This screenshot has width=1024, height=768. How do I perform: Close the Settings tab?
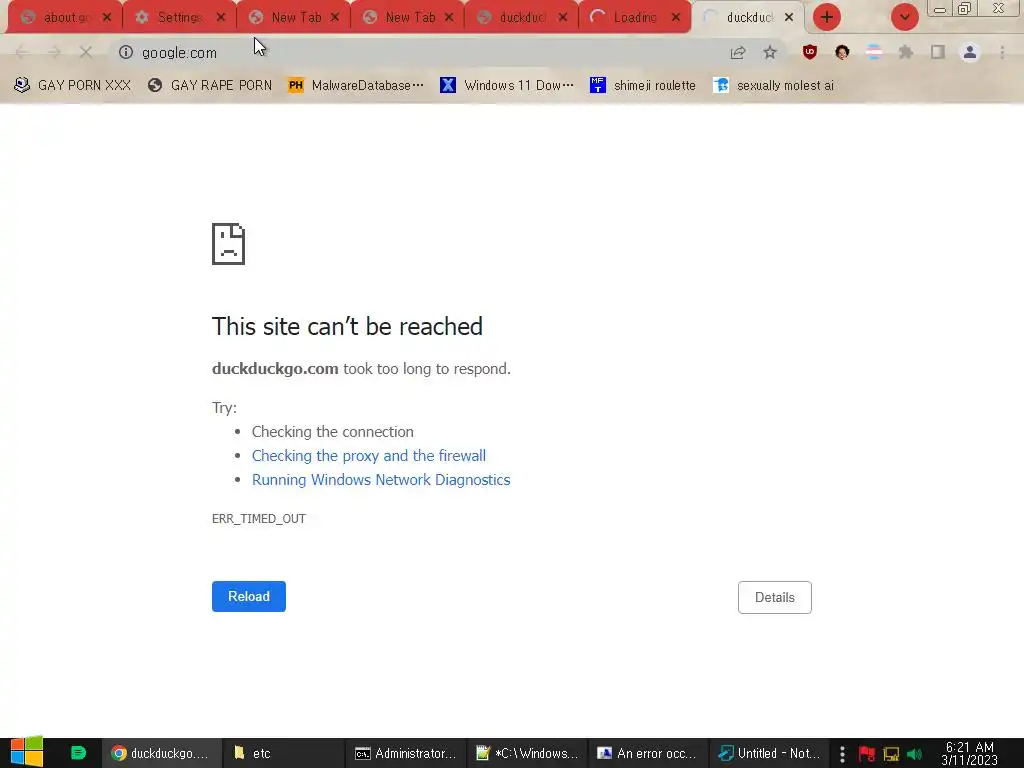click(x=221, y=18)
